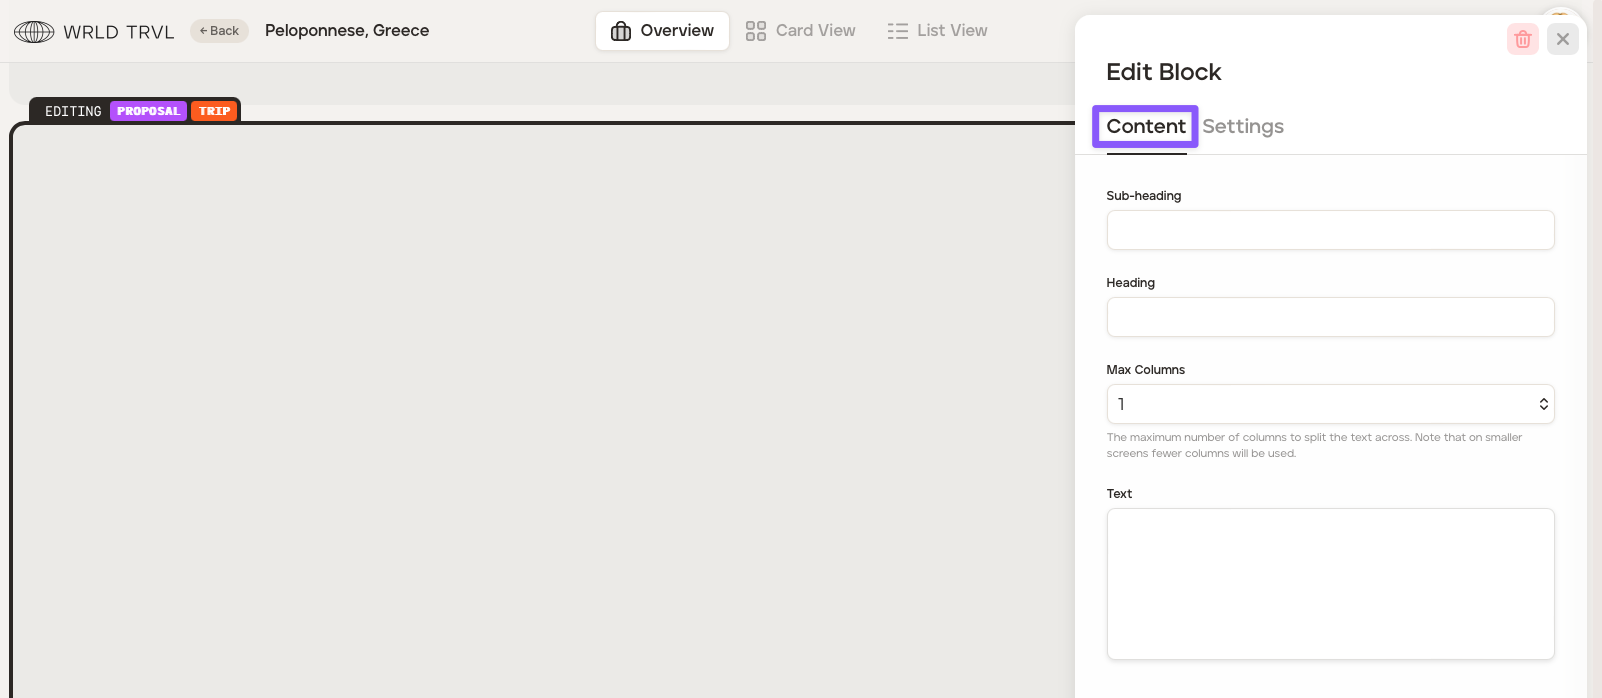
Task: Click the EDITING label on the canvas tab
Action: pyautogui.click(x=73, y=111)
